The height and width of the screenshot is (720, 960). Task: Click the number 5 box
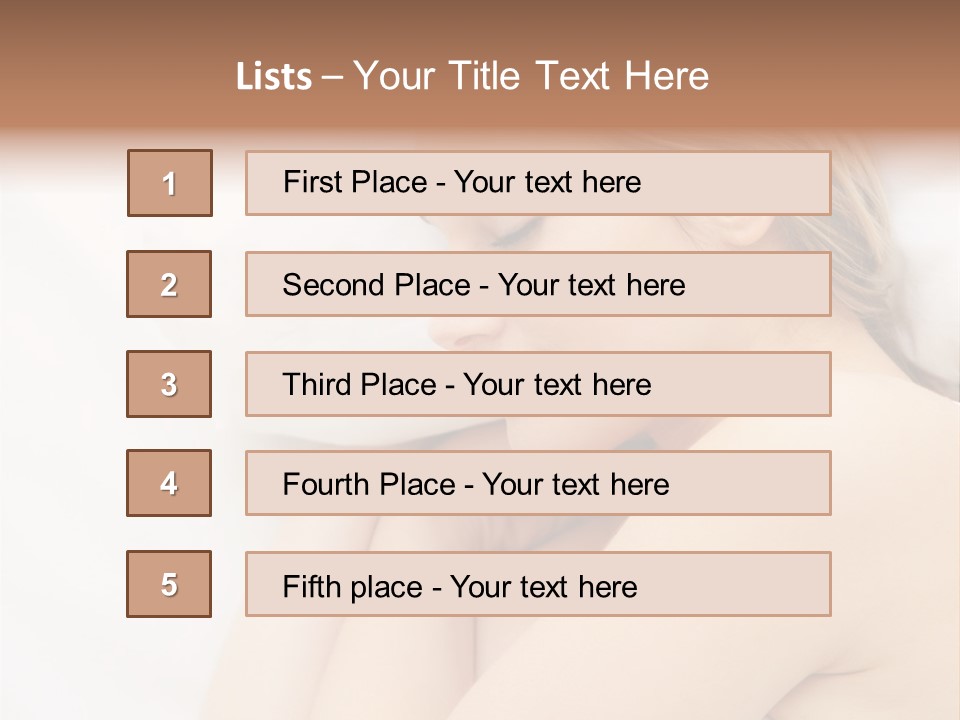169,584
